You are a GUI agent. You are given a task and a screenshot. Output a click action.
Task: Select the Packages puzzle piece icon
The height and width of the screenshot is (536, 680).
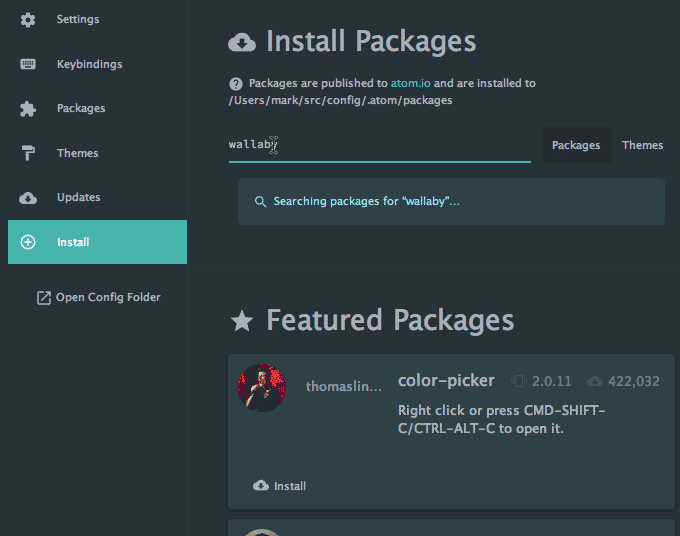tap(28, 109)
